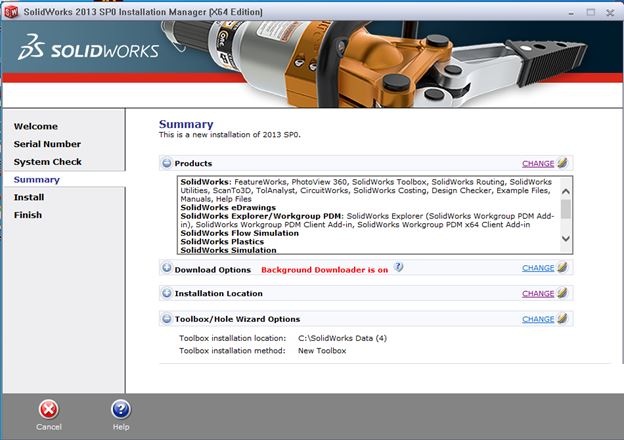Click CHANGE link for Toolbox/Hole Wizard Options
The height and width of the screenshot is (440, 624).
[x=538, y=319]
